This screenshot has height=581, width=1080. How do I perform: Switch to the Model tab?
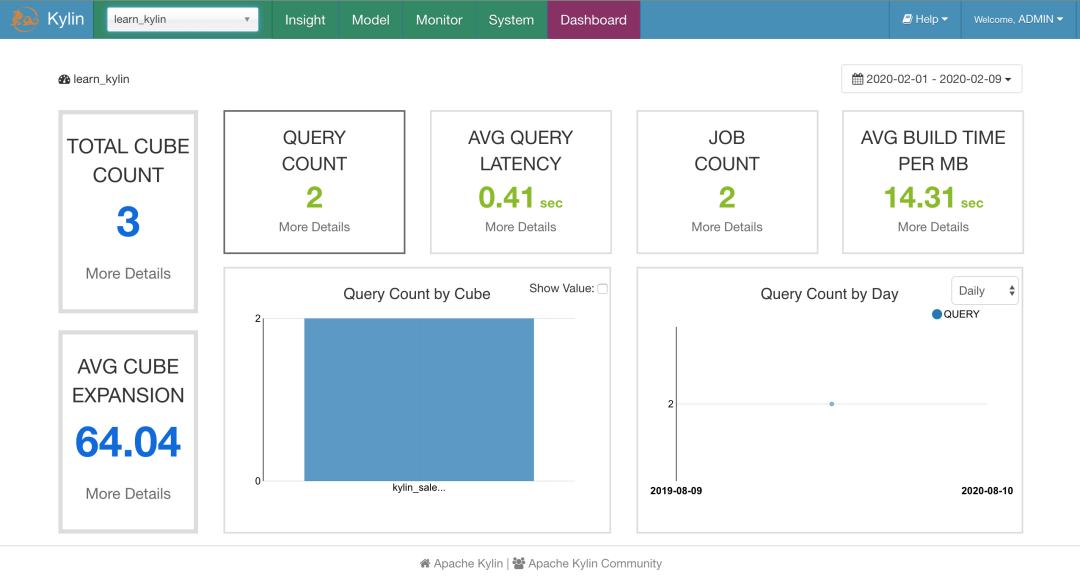371,19
